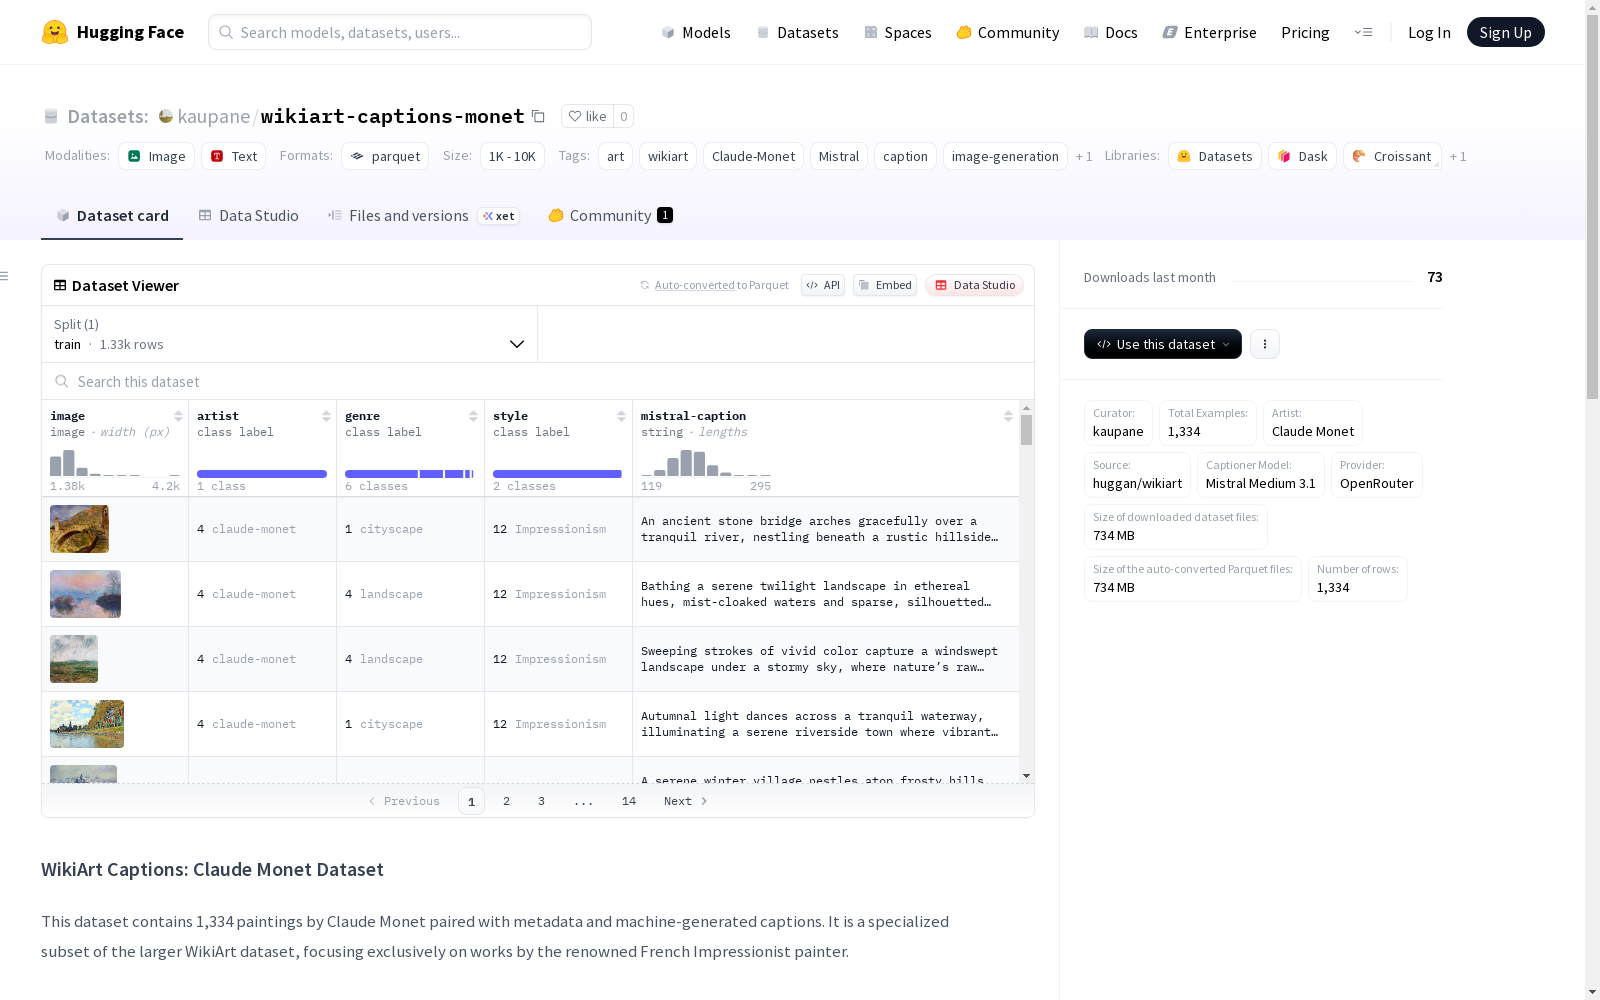Click the API button in viewer
The width and height of the screenshot is (1600, 1000).
[823, 285]
